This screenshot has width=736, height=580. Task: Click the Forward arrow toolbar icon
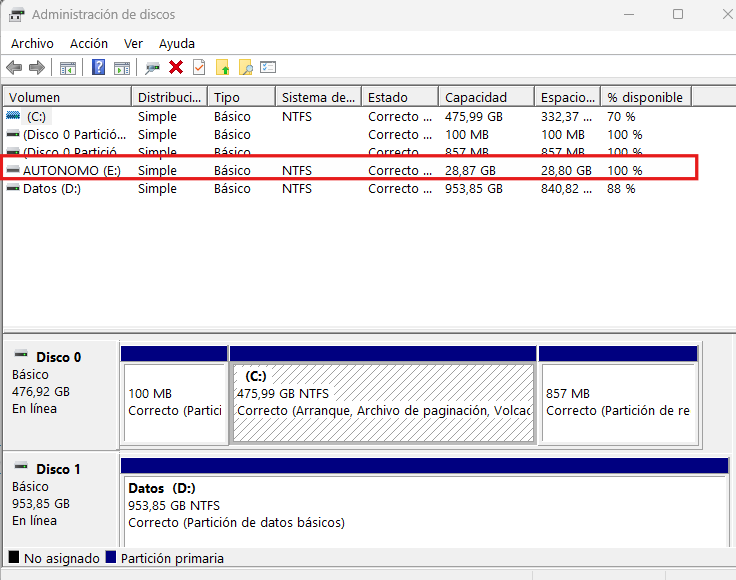[37, 68]
